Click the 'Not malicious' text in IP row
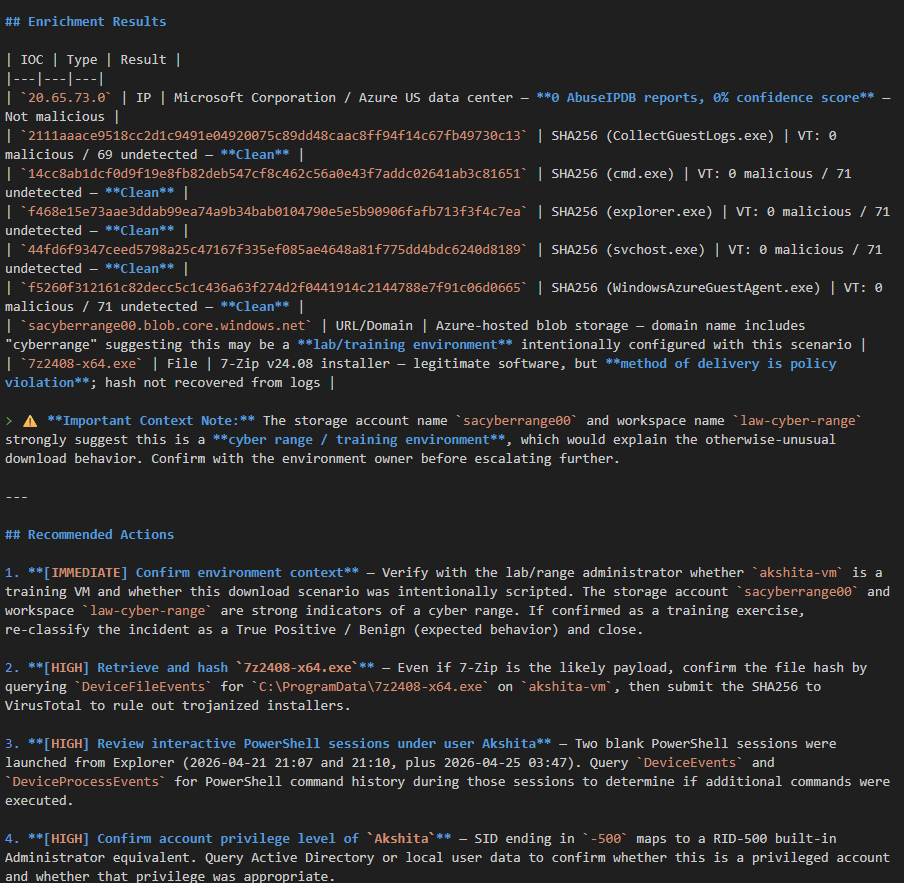The height and width of the screenshot is (883, 904). pos(55,116)
